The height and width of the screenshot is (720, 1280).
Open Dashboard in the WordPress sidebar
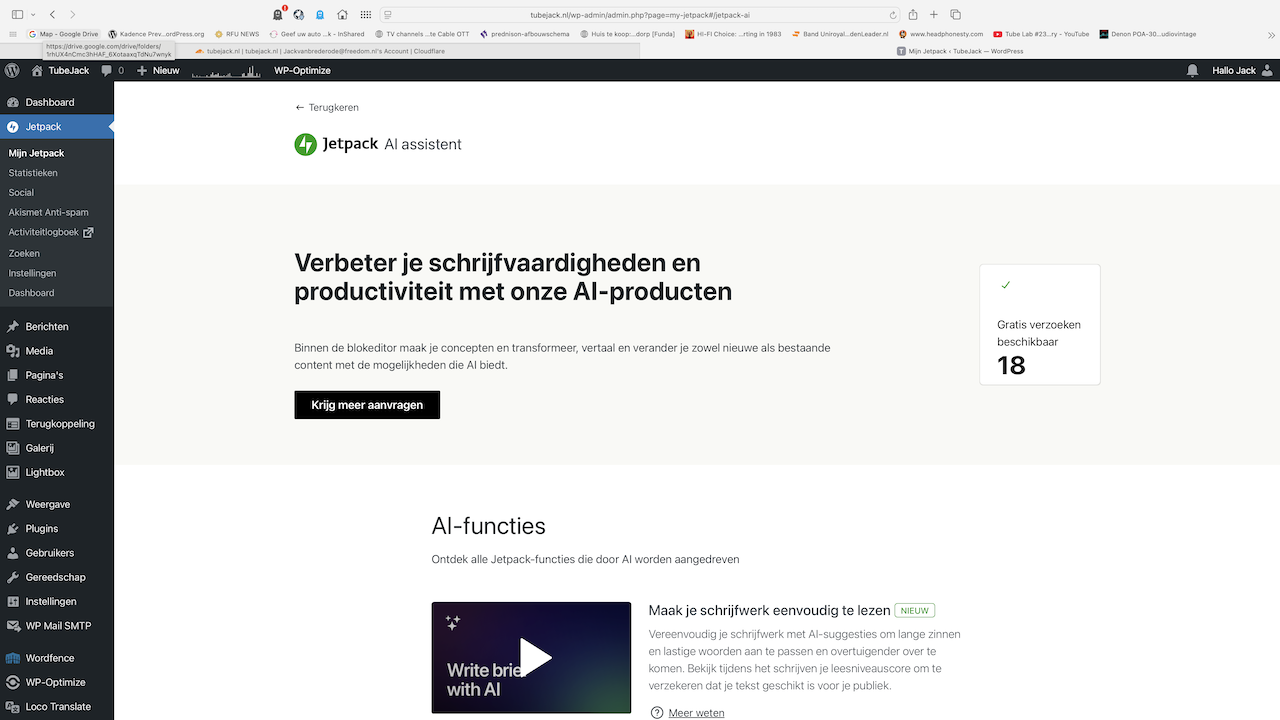57,102
